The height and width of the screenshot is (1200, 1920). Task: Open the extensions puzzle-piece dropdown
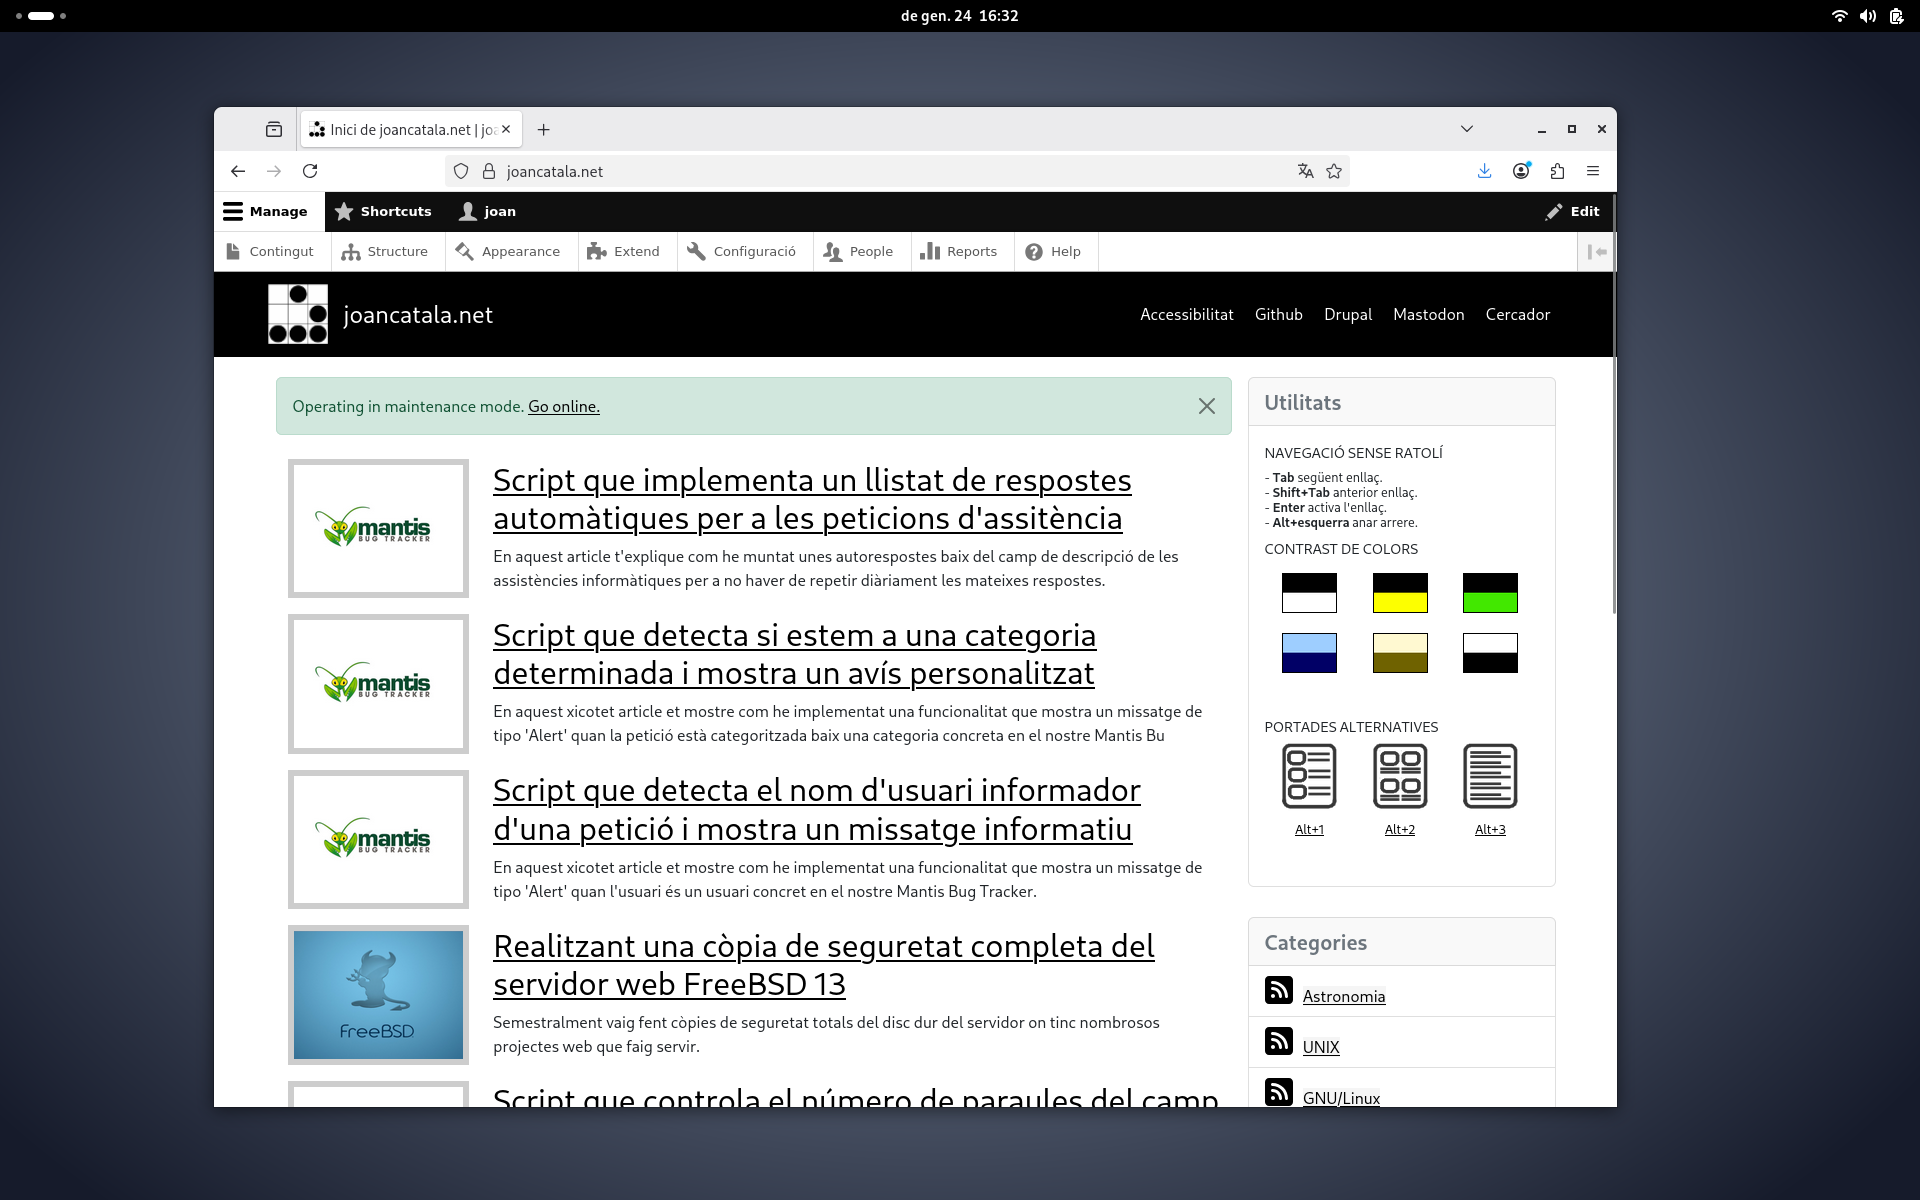[1557, 171]
